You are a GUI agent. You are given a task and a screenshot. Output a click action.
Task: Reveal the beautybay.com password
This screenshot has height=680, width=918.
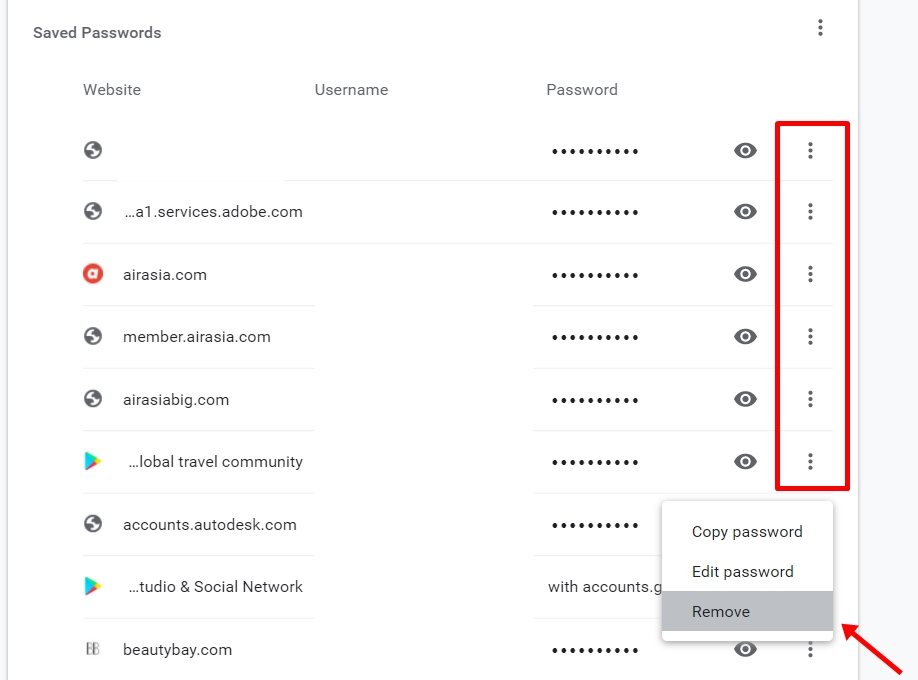pyautogui.click(x=745, y=648)
